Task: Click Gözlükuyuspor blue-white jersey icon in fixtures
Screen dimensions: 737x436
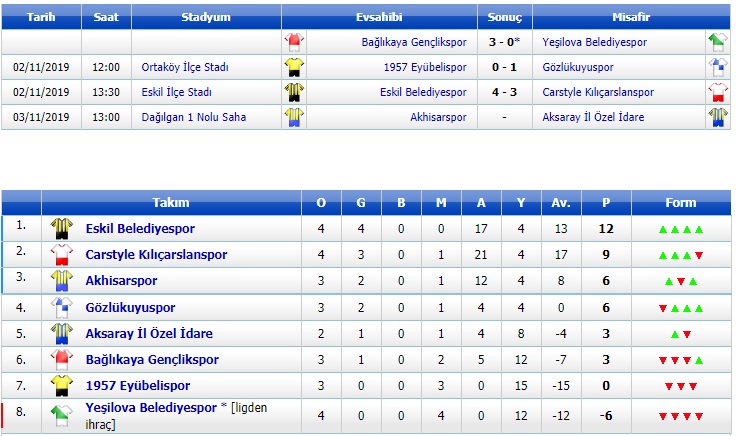Action: pos(718,67)
